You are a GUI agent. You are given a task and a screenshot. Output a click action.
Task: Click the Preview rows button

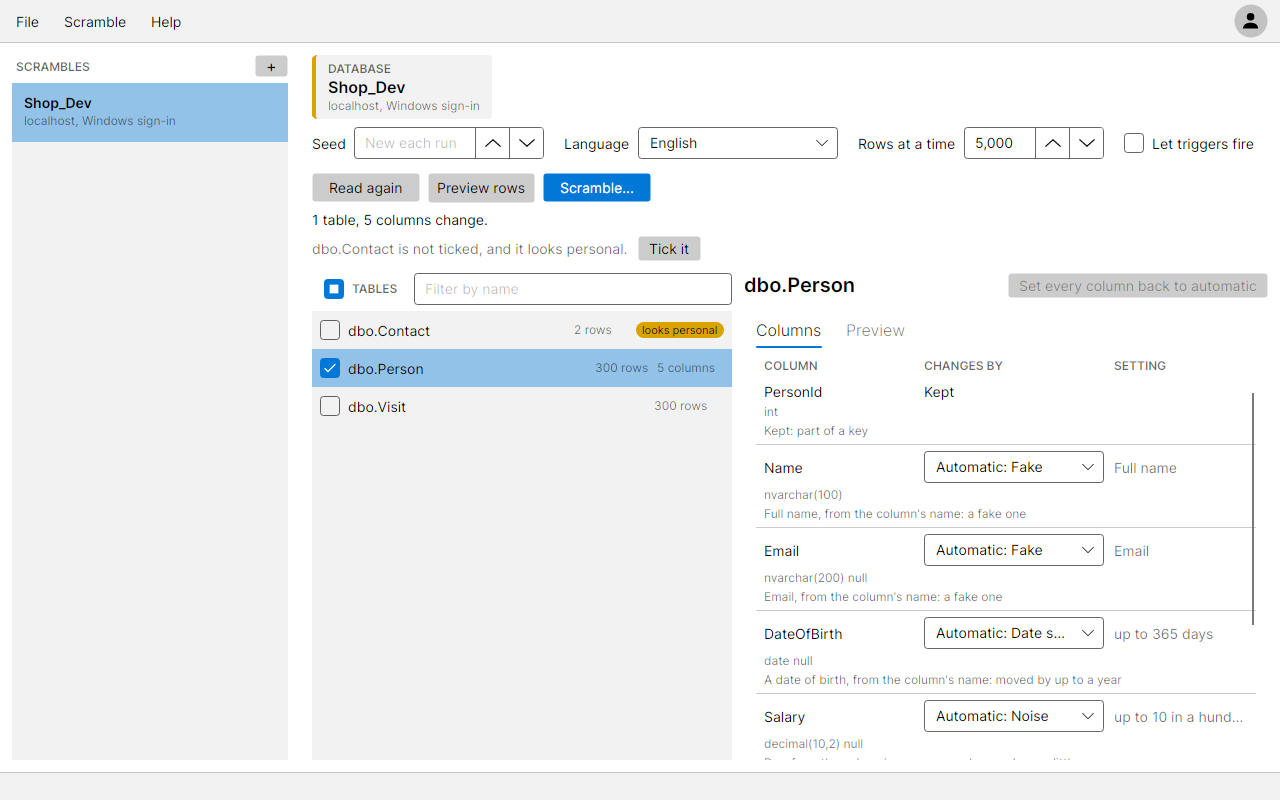pos(481,188)
